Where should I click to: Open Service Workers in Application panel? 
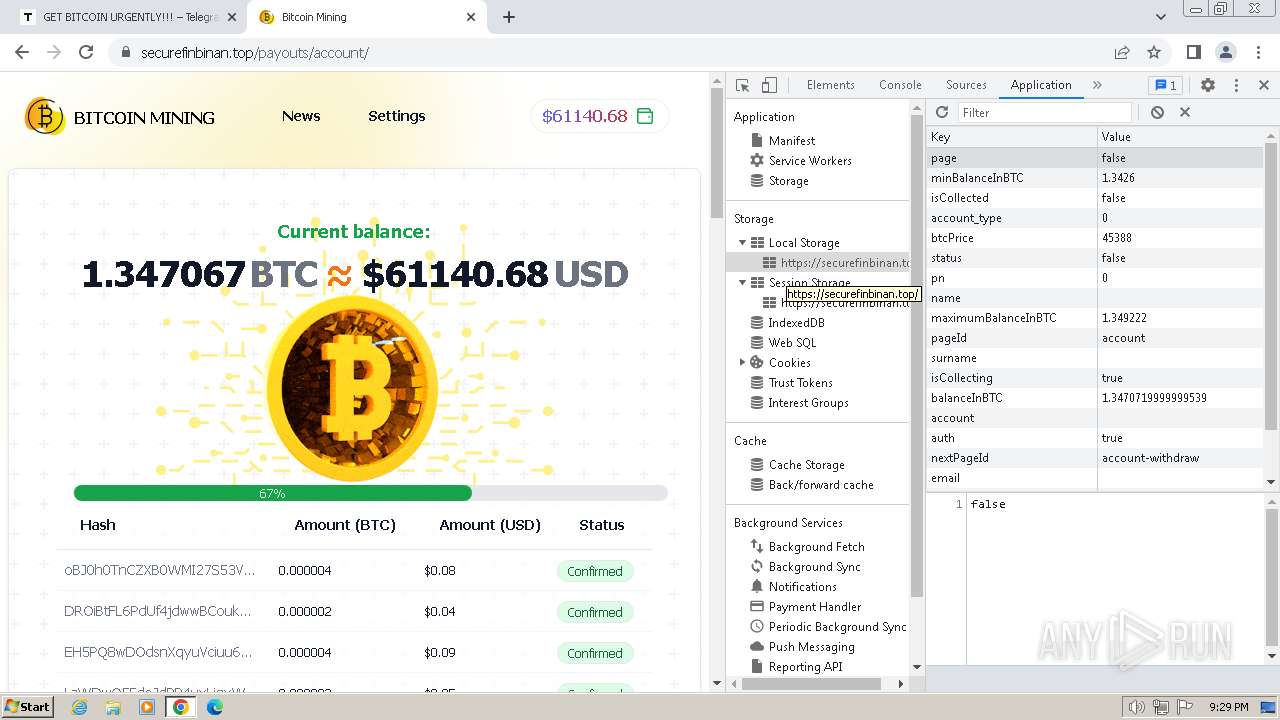pyautogui.click(x=810, y=161)
